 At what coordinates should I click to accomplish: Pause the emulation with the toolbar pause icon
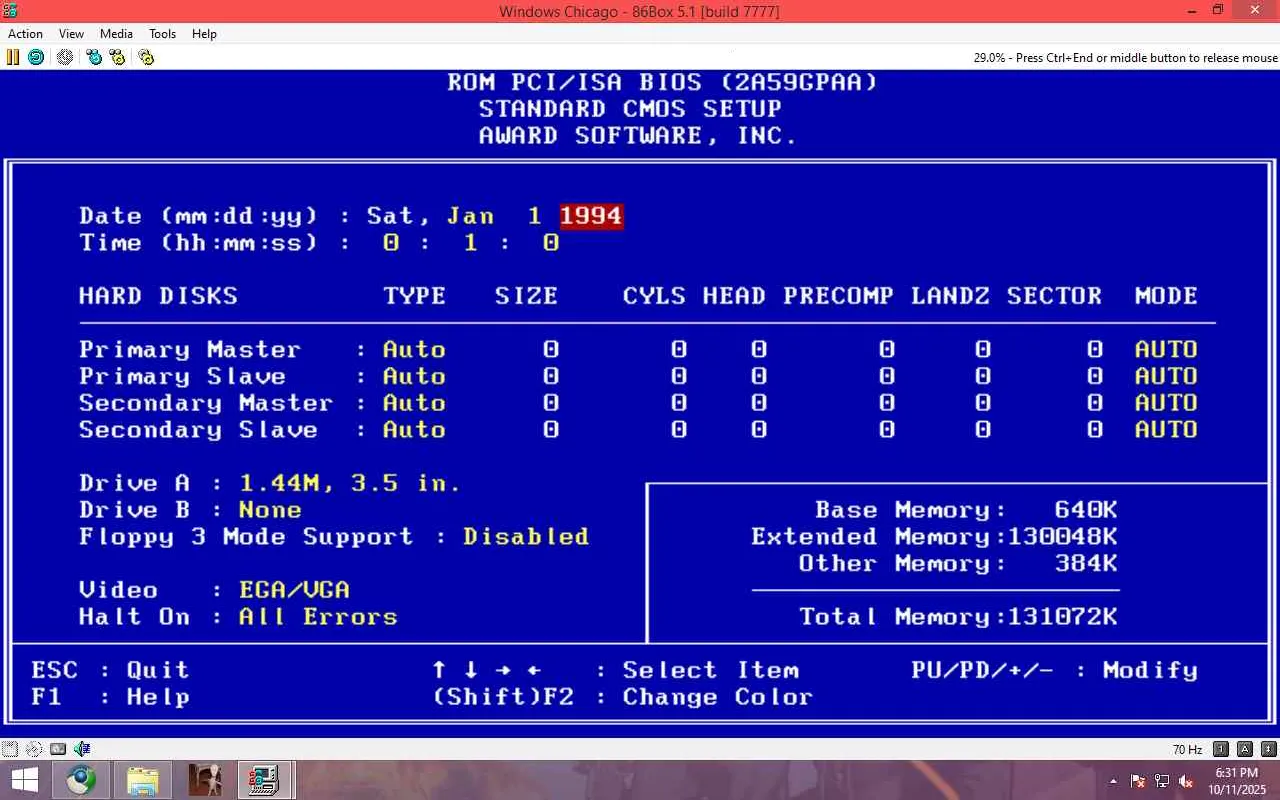[13, 57]
